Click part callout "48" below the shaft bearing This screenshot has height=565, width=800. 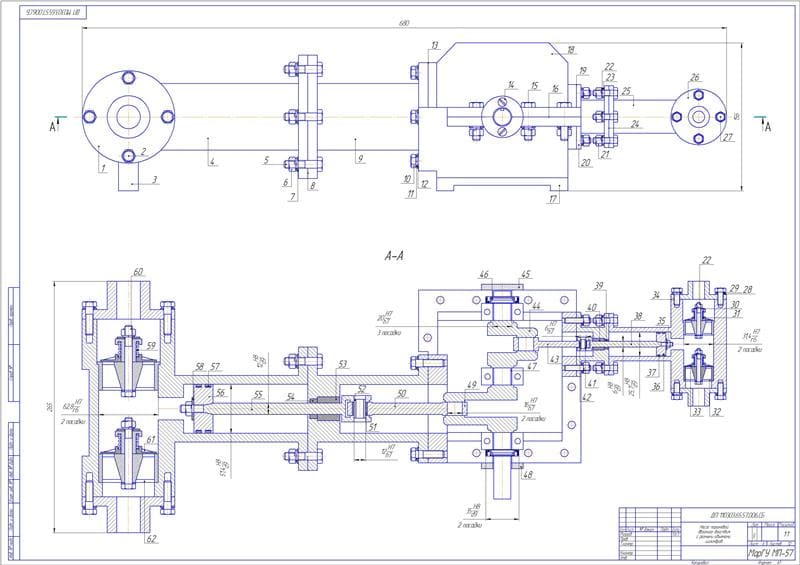(x=528, y=475)
